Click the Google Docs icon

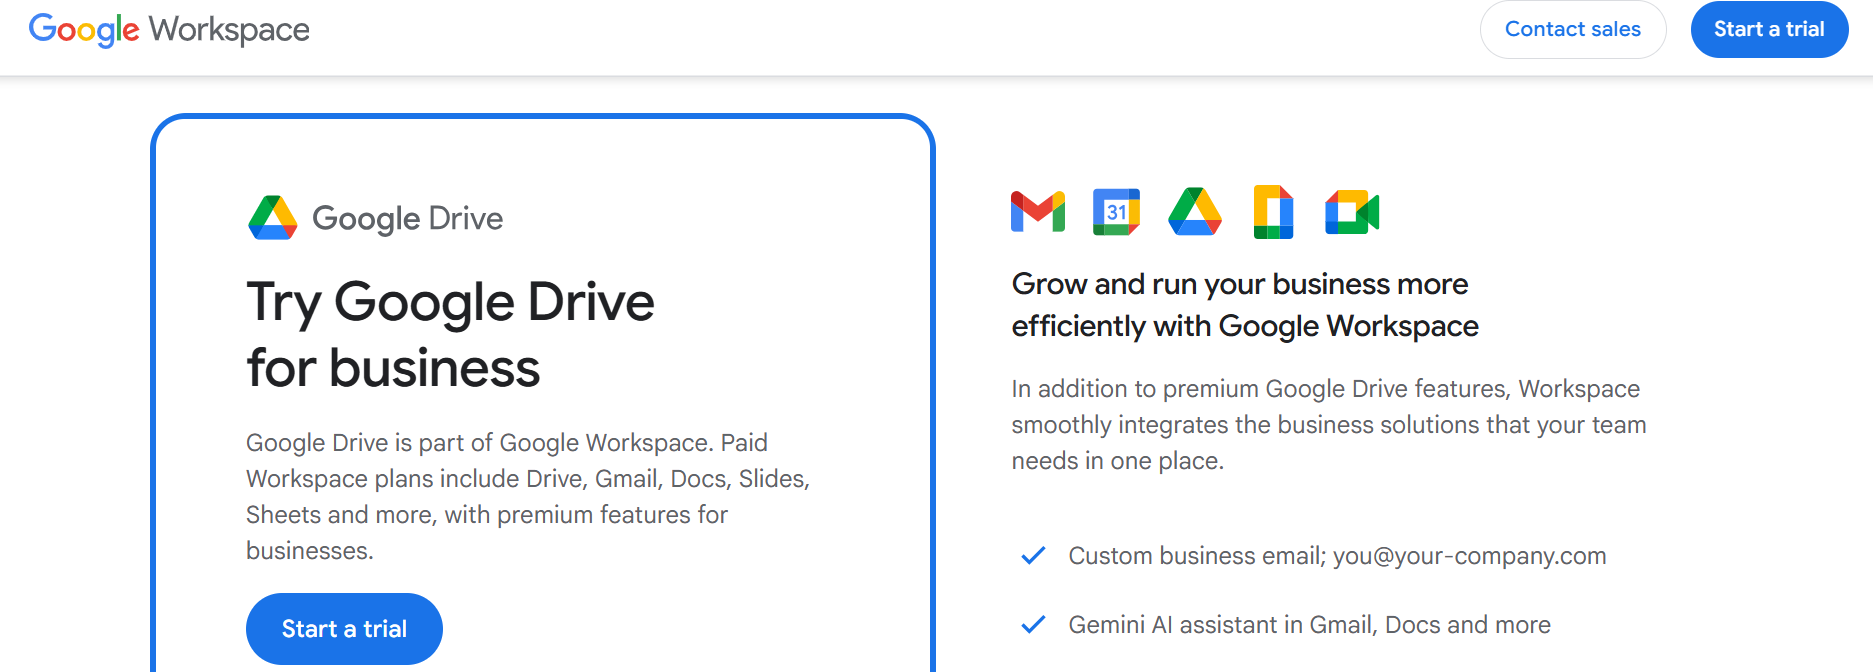click(1273, 212)
